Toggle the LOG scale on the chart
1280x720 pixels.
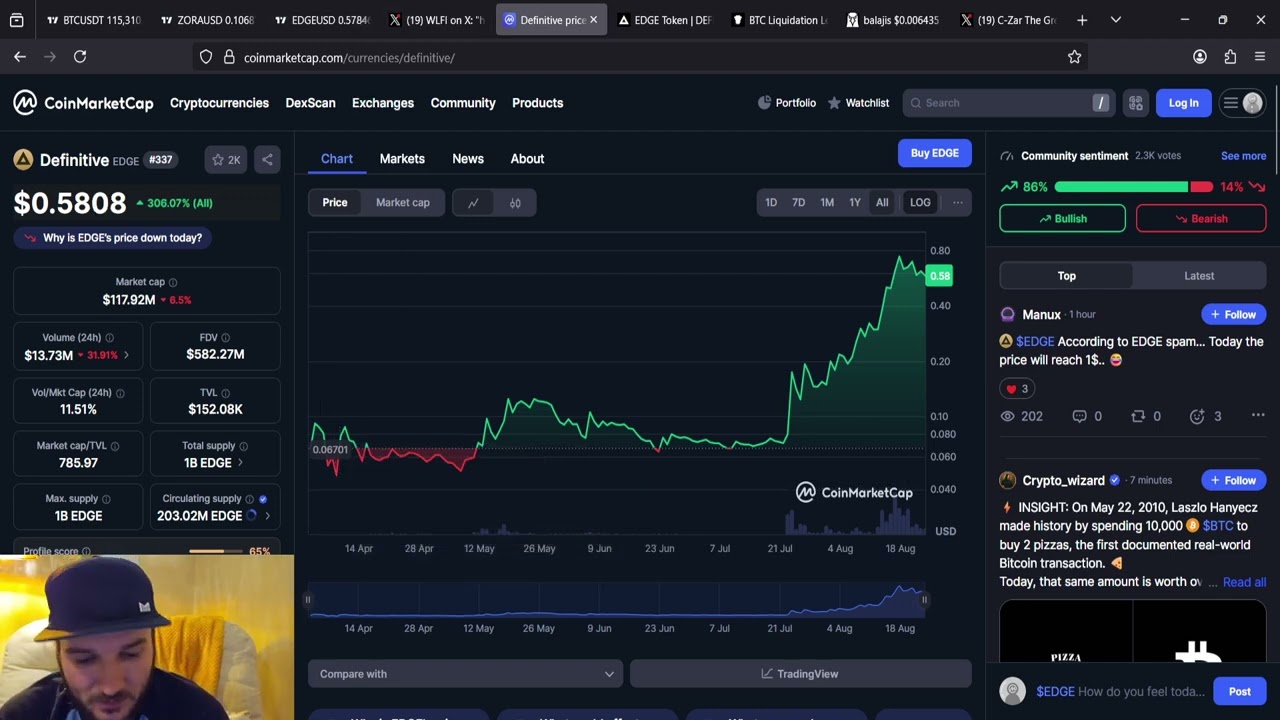coord(920,203)
